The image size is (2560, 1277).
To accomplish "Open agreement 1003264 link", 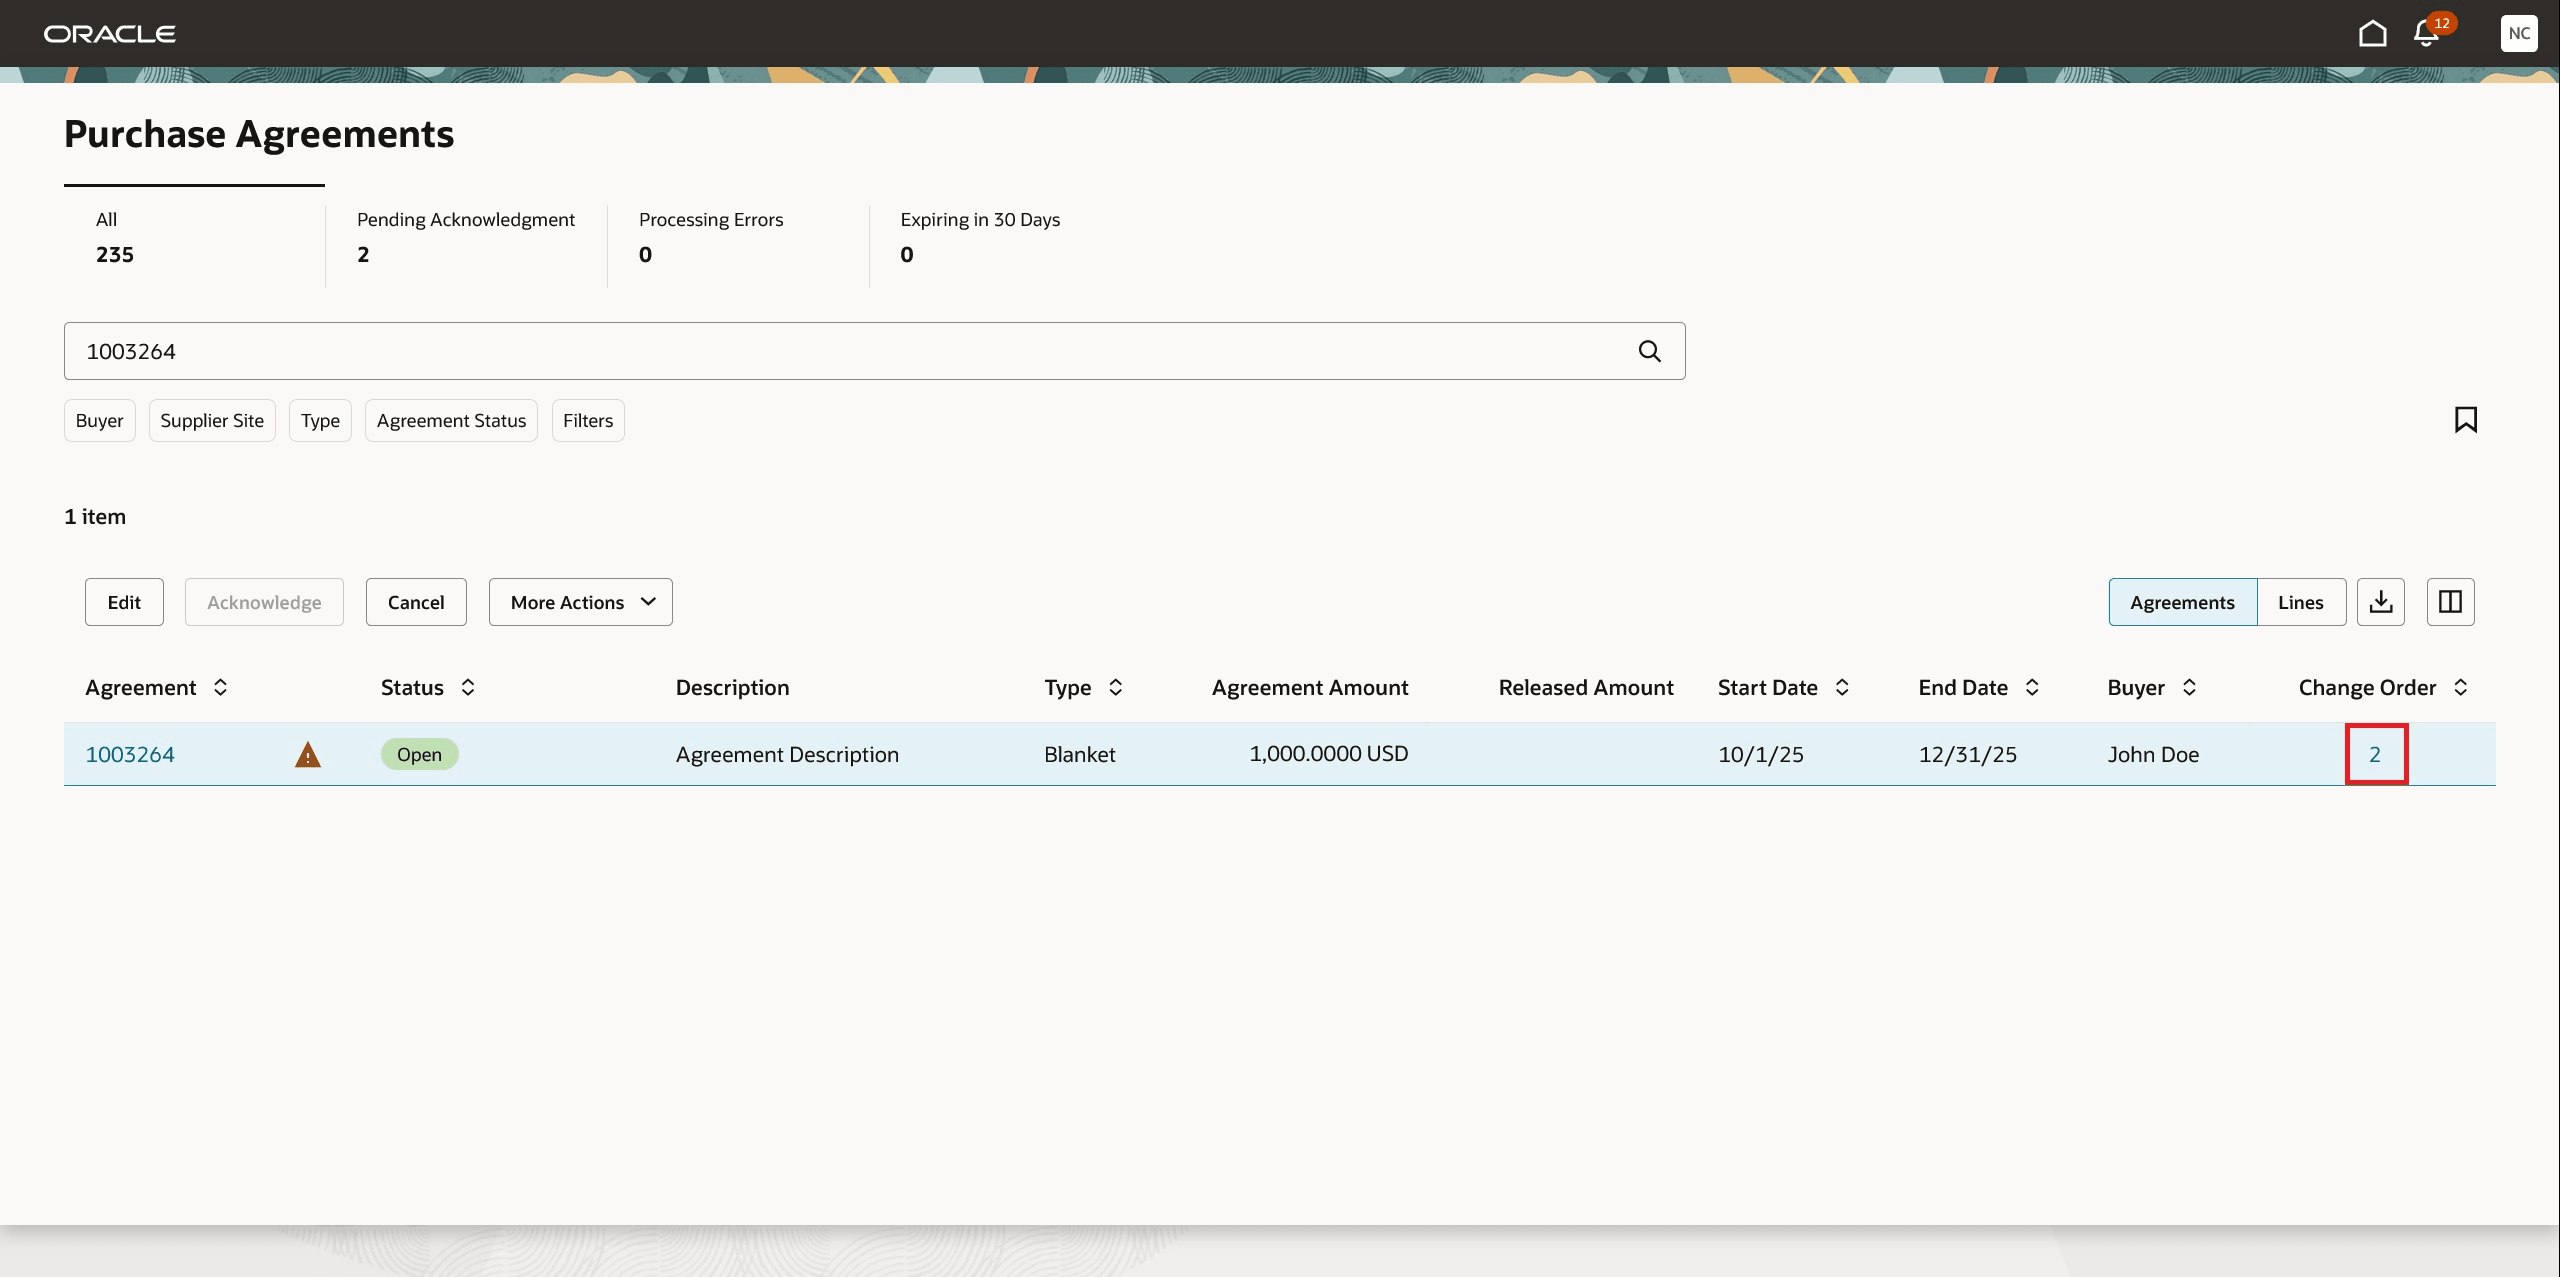I will [x=130, y=754].
